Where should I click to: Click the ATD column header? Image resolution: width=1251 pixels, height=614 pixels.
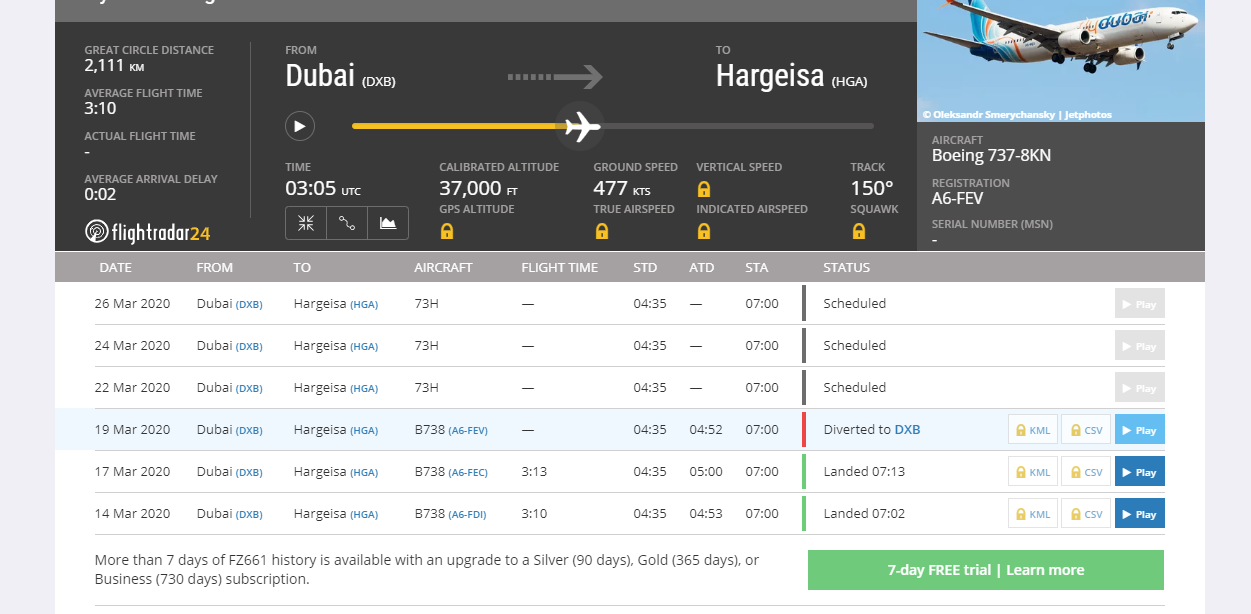click(701, 267)
